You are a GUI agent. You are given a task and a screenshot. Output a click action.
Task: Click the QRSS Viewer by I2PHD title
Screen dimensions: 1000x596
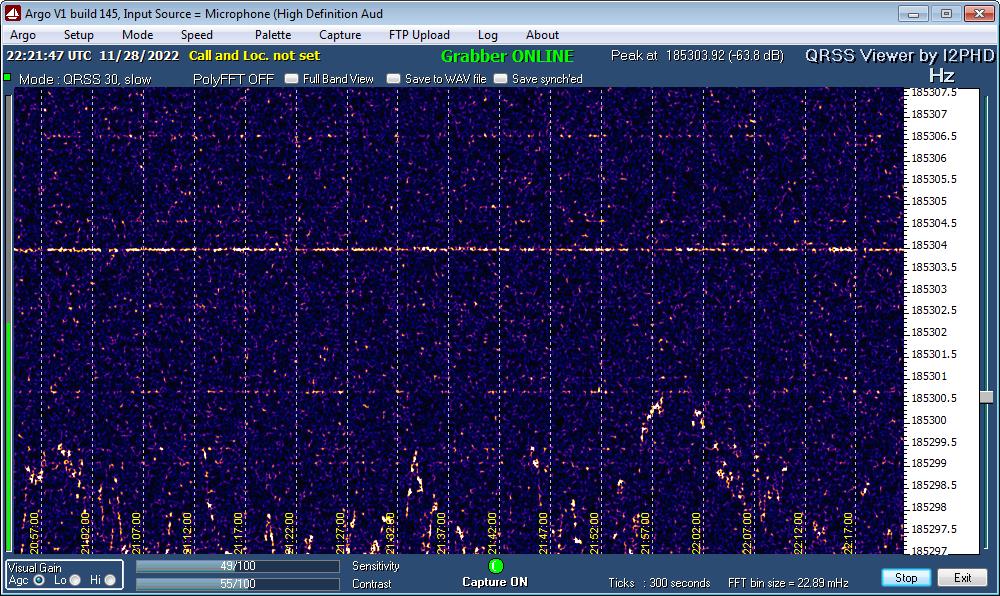[x=899, y=55]
